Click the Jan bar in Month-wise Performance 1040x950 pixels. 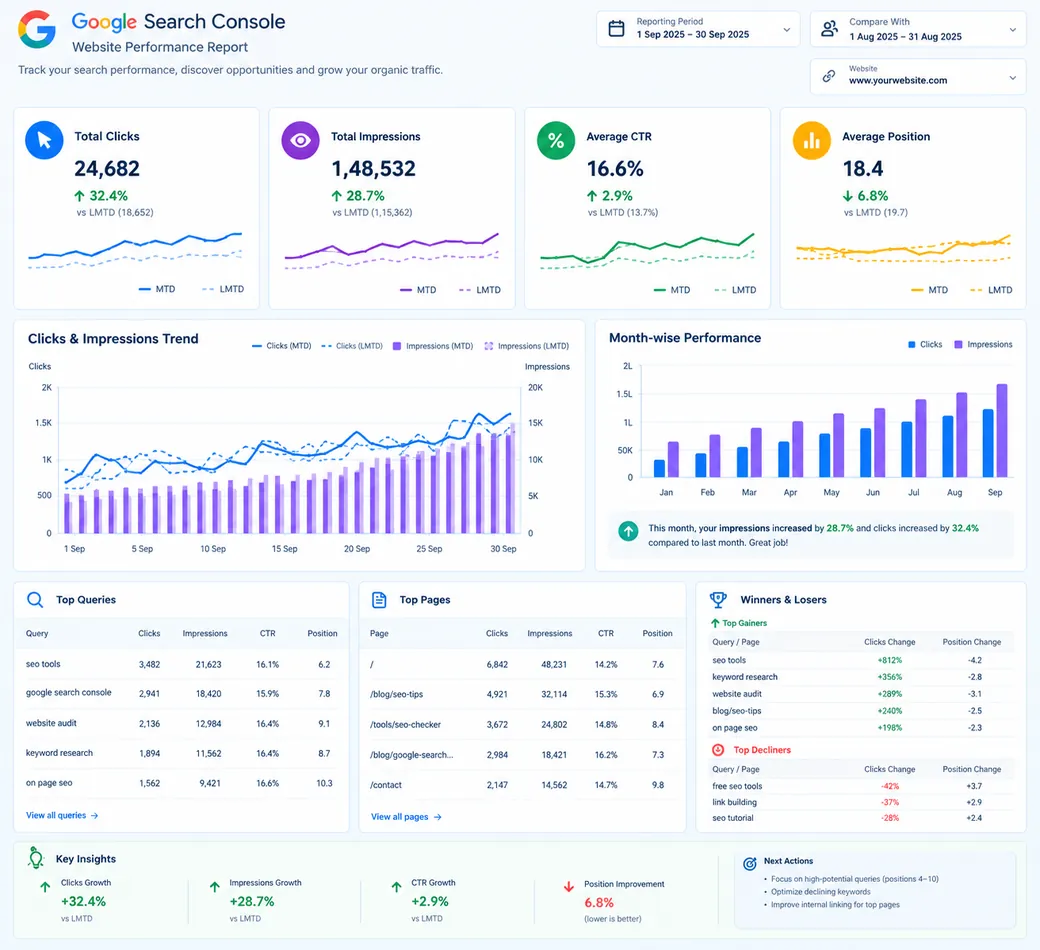click(666, 459)
